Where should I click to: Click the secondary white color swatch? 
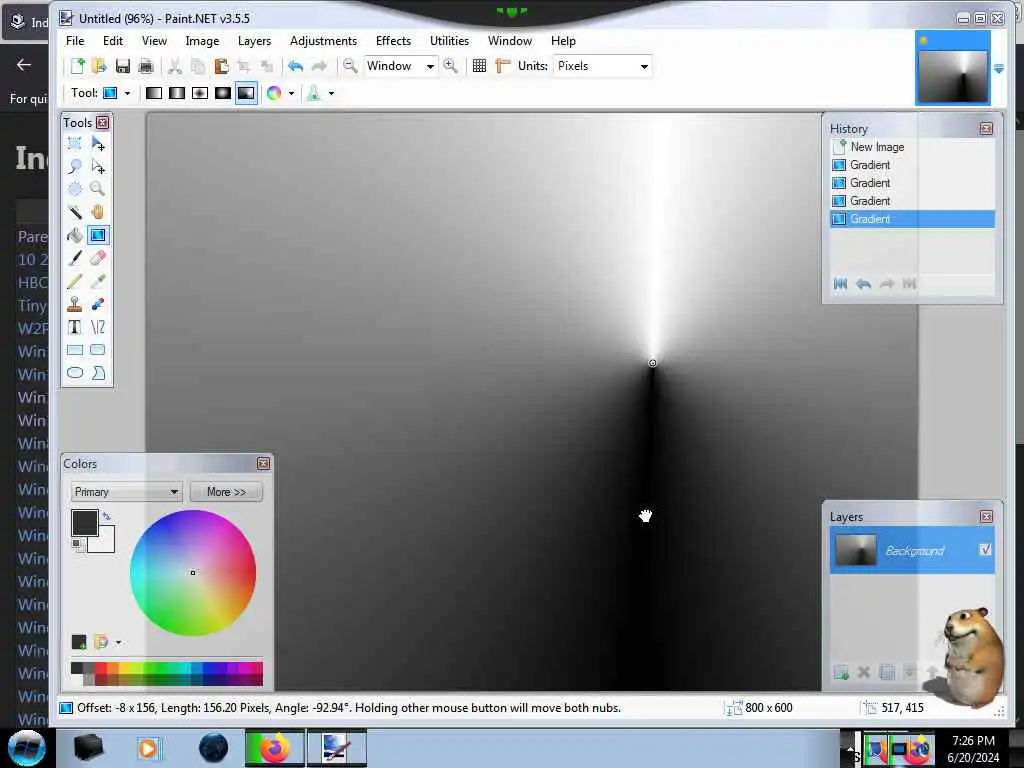(x=105, y=542)
